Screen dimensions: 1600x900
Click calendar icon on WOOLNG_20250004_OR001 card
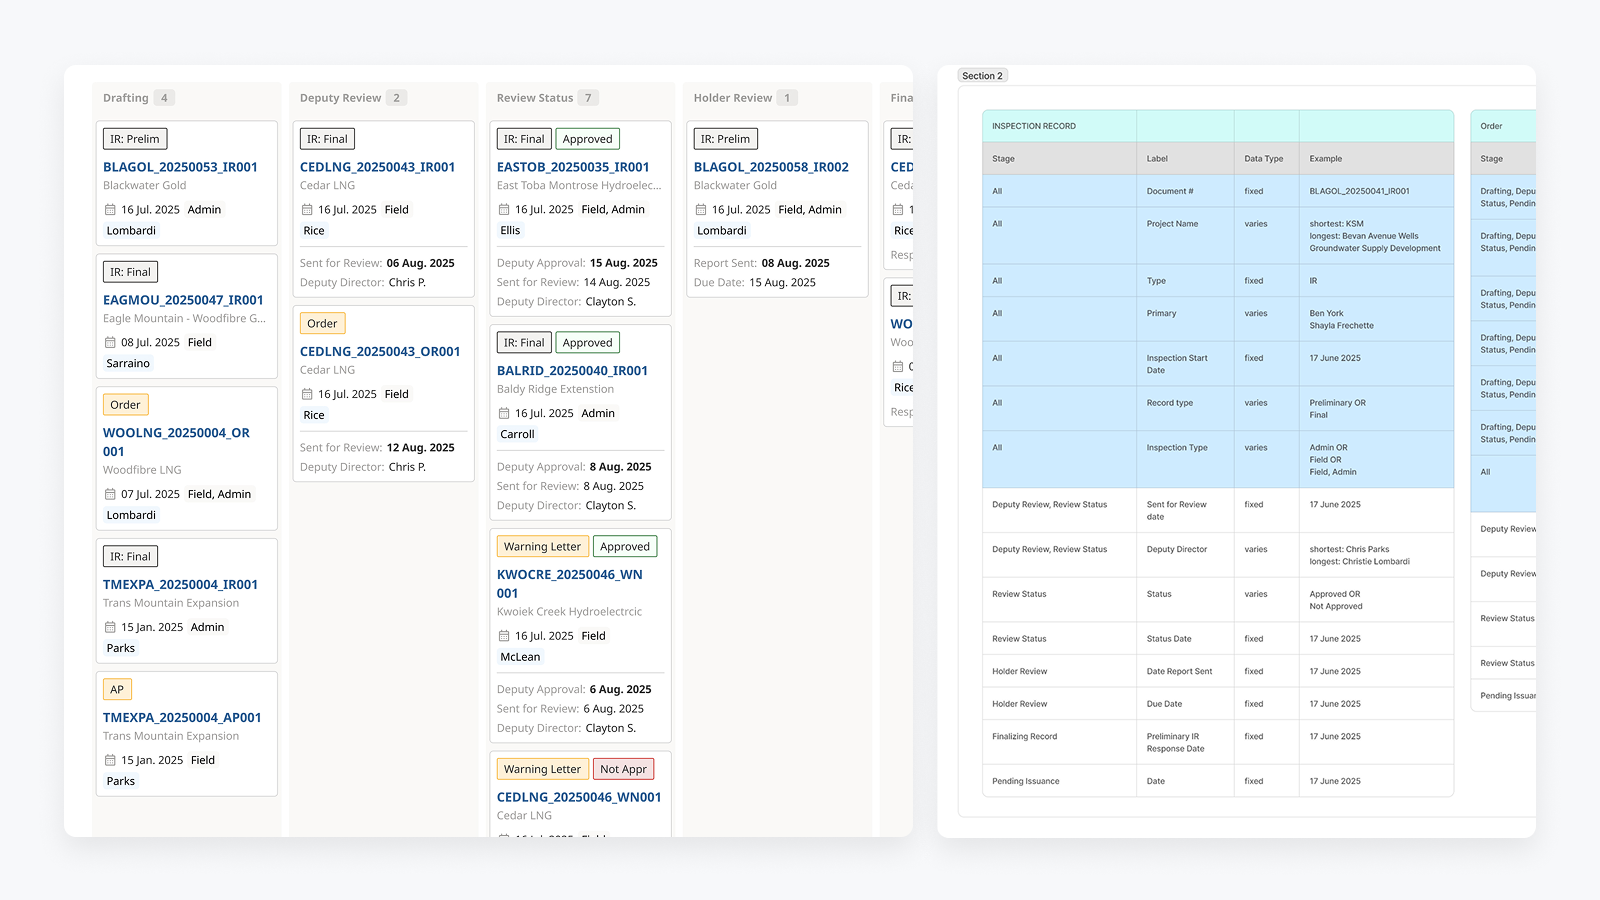point(110,495)
